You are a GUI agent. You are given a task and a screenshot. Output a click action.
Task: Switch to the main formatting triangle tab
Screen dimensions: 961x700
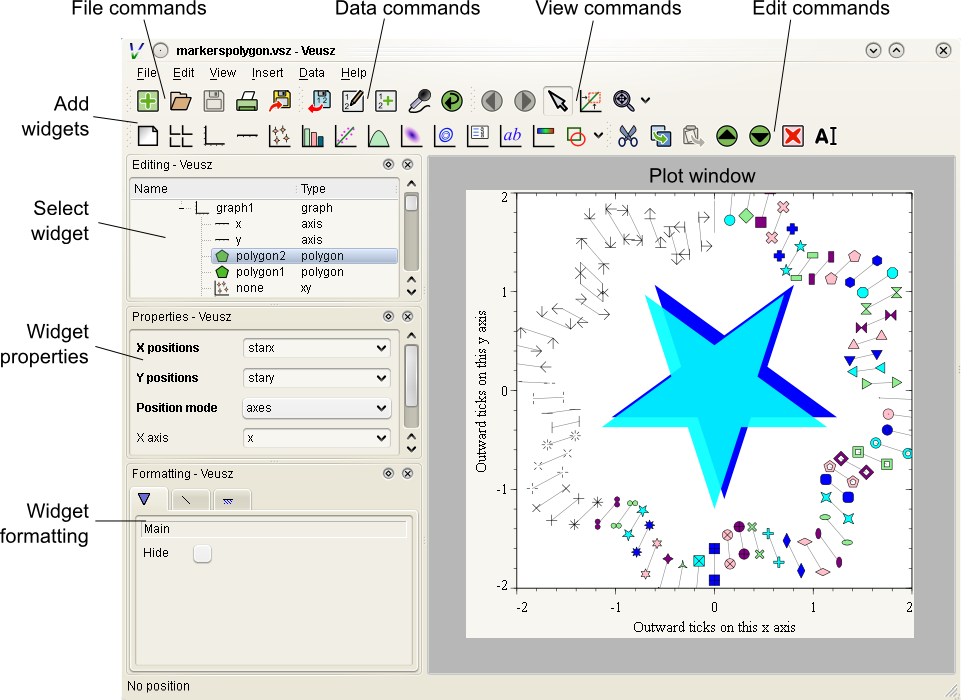[x=148, y=500]
